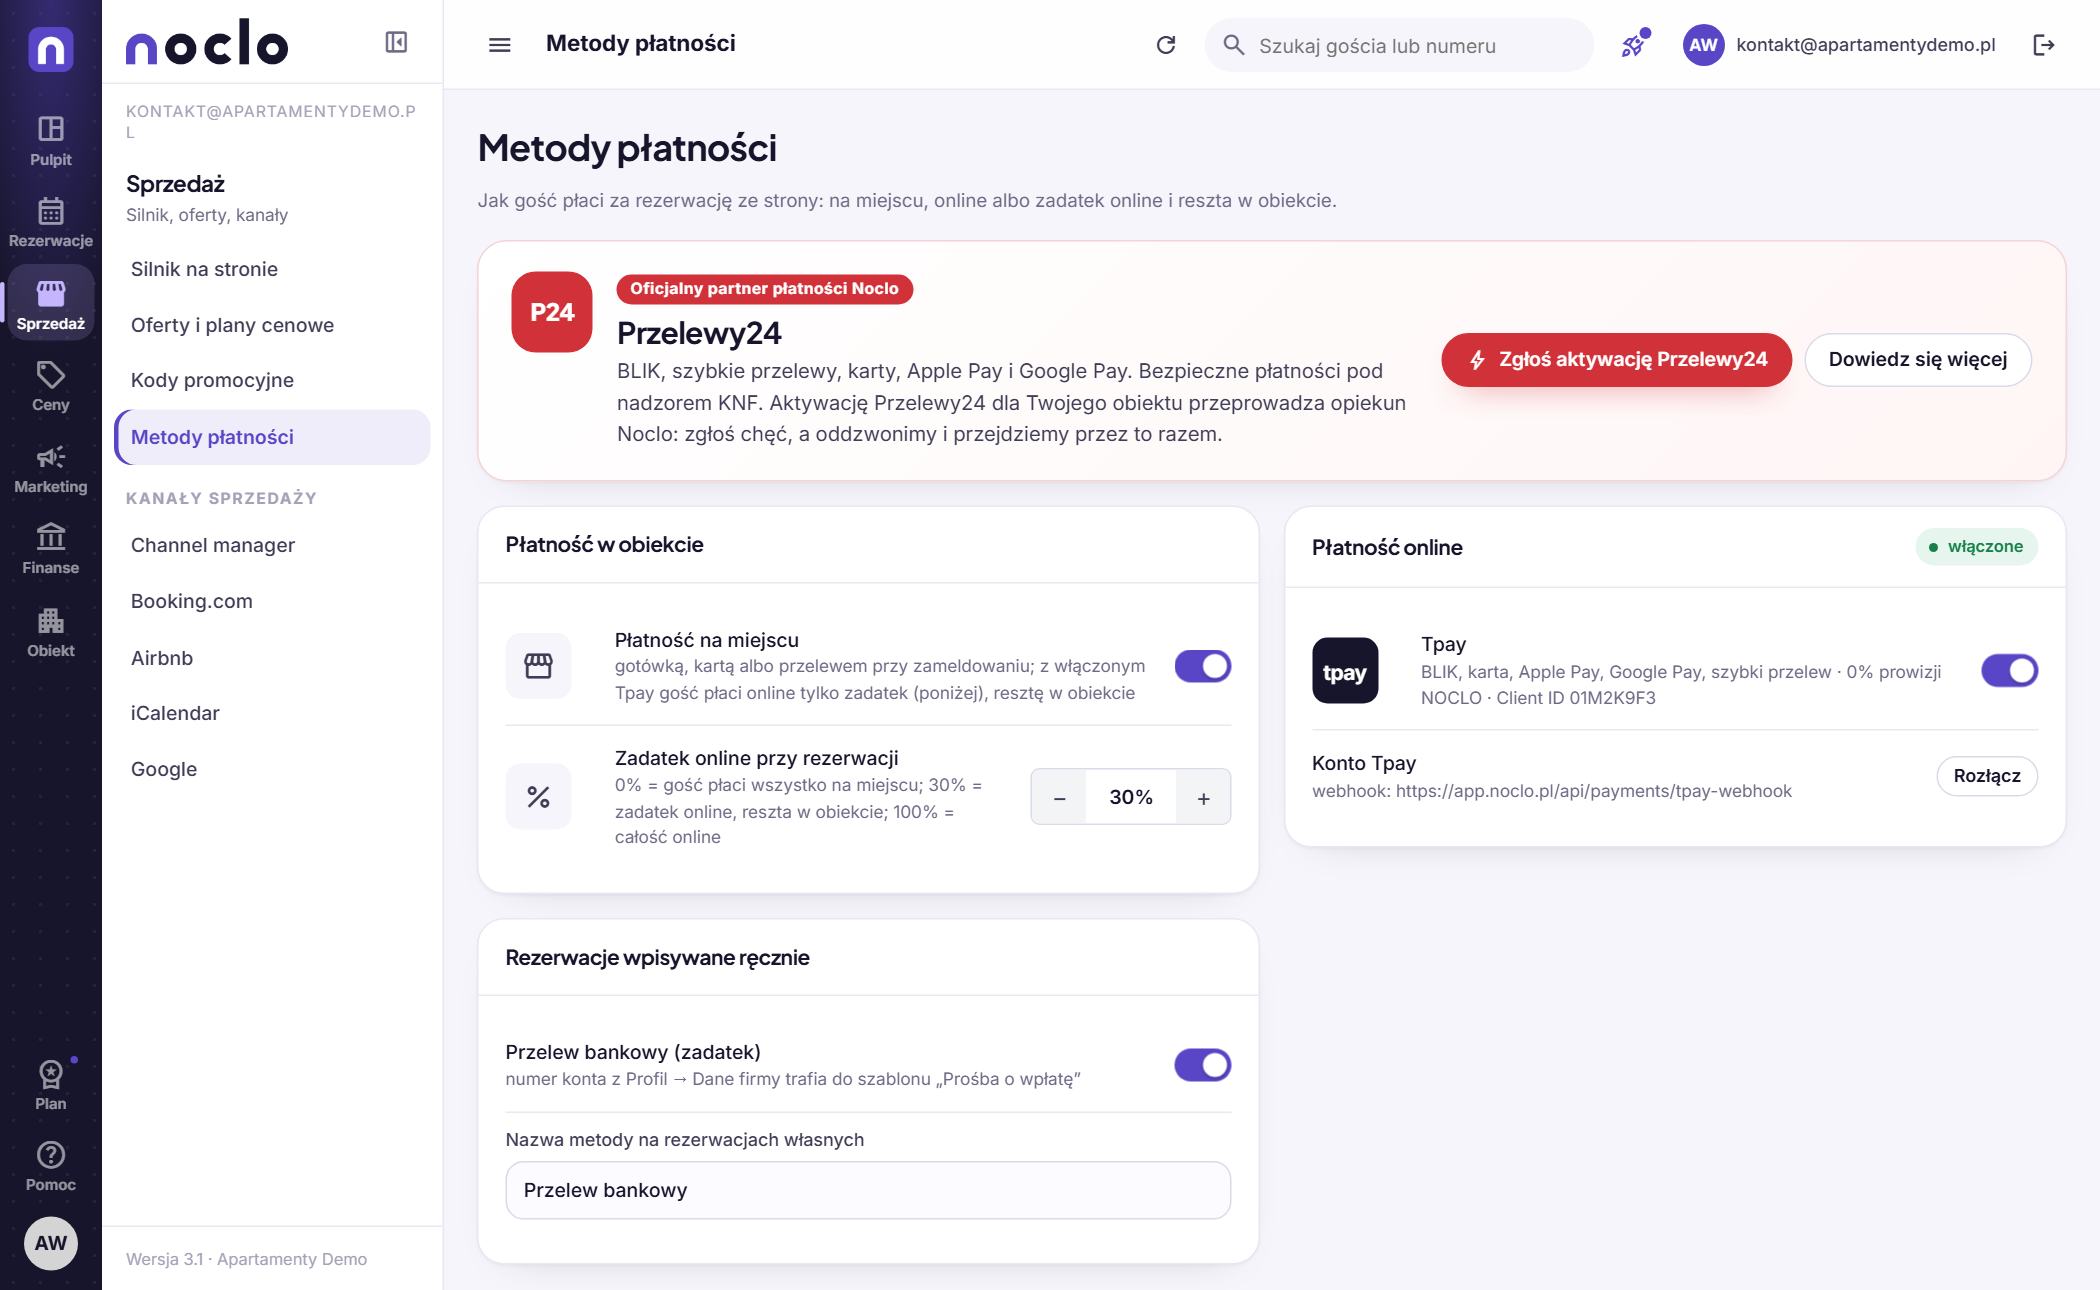
Task: Open Oferty i plany cenowe
Action: click(x=272, y=325)
